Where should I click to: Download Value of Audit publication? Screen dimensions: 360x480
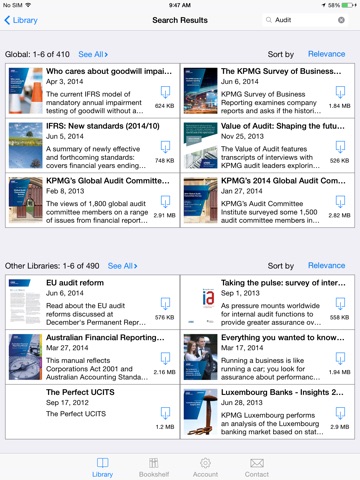tap(340, 147)
